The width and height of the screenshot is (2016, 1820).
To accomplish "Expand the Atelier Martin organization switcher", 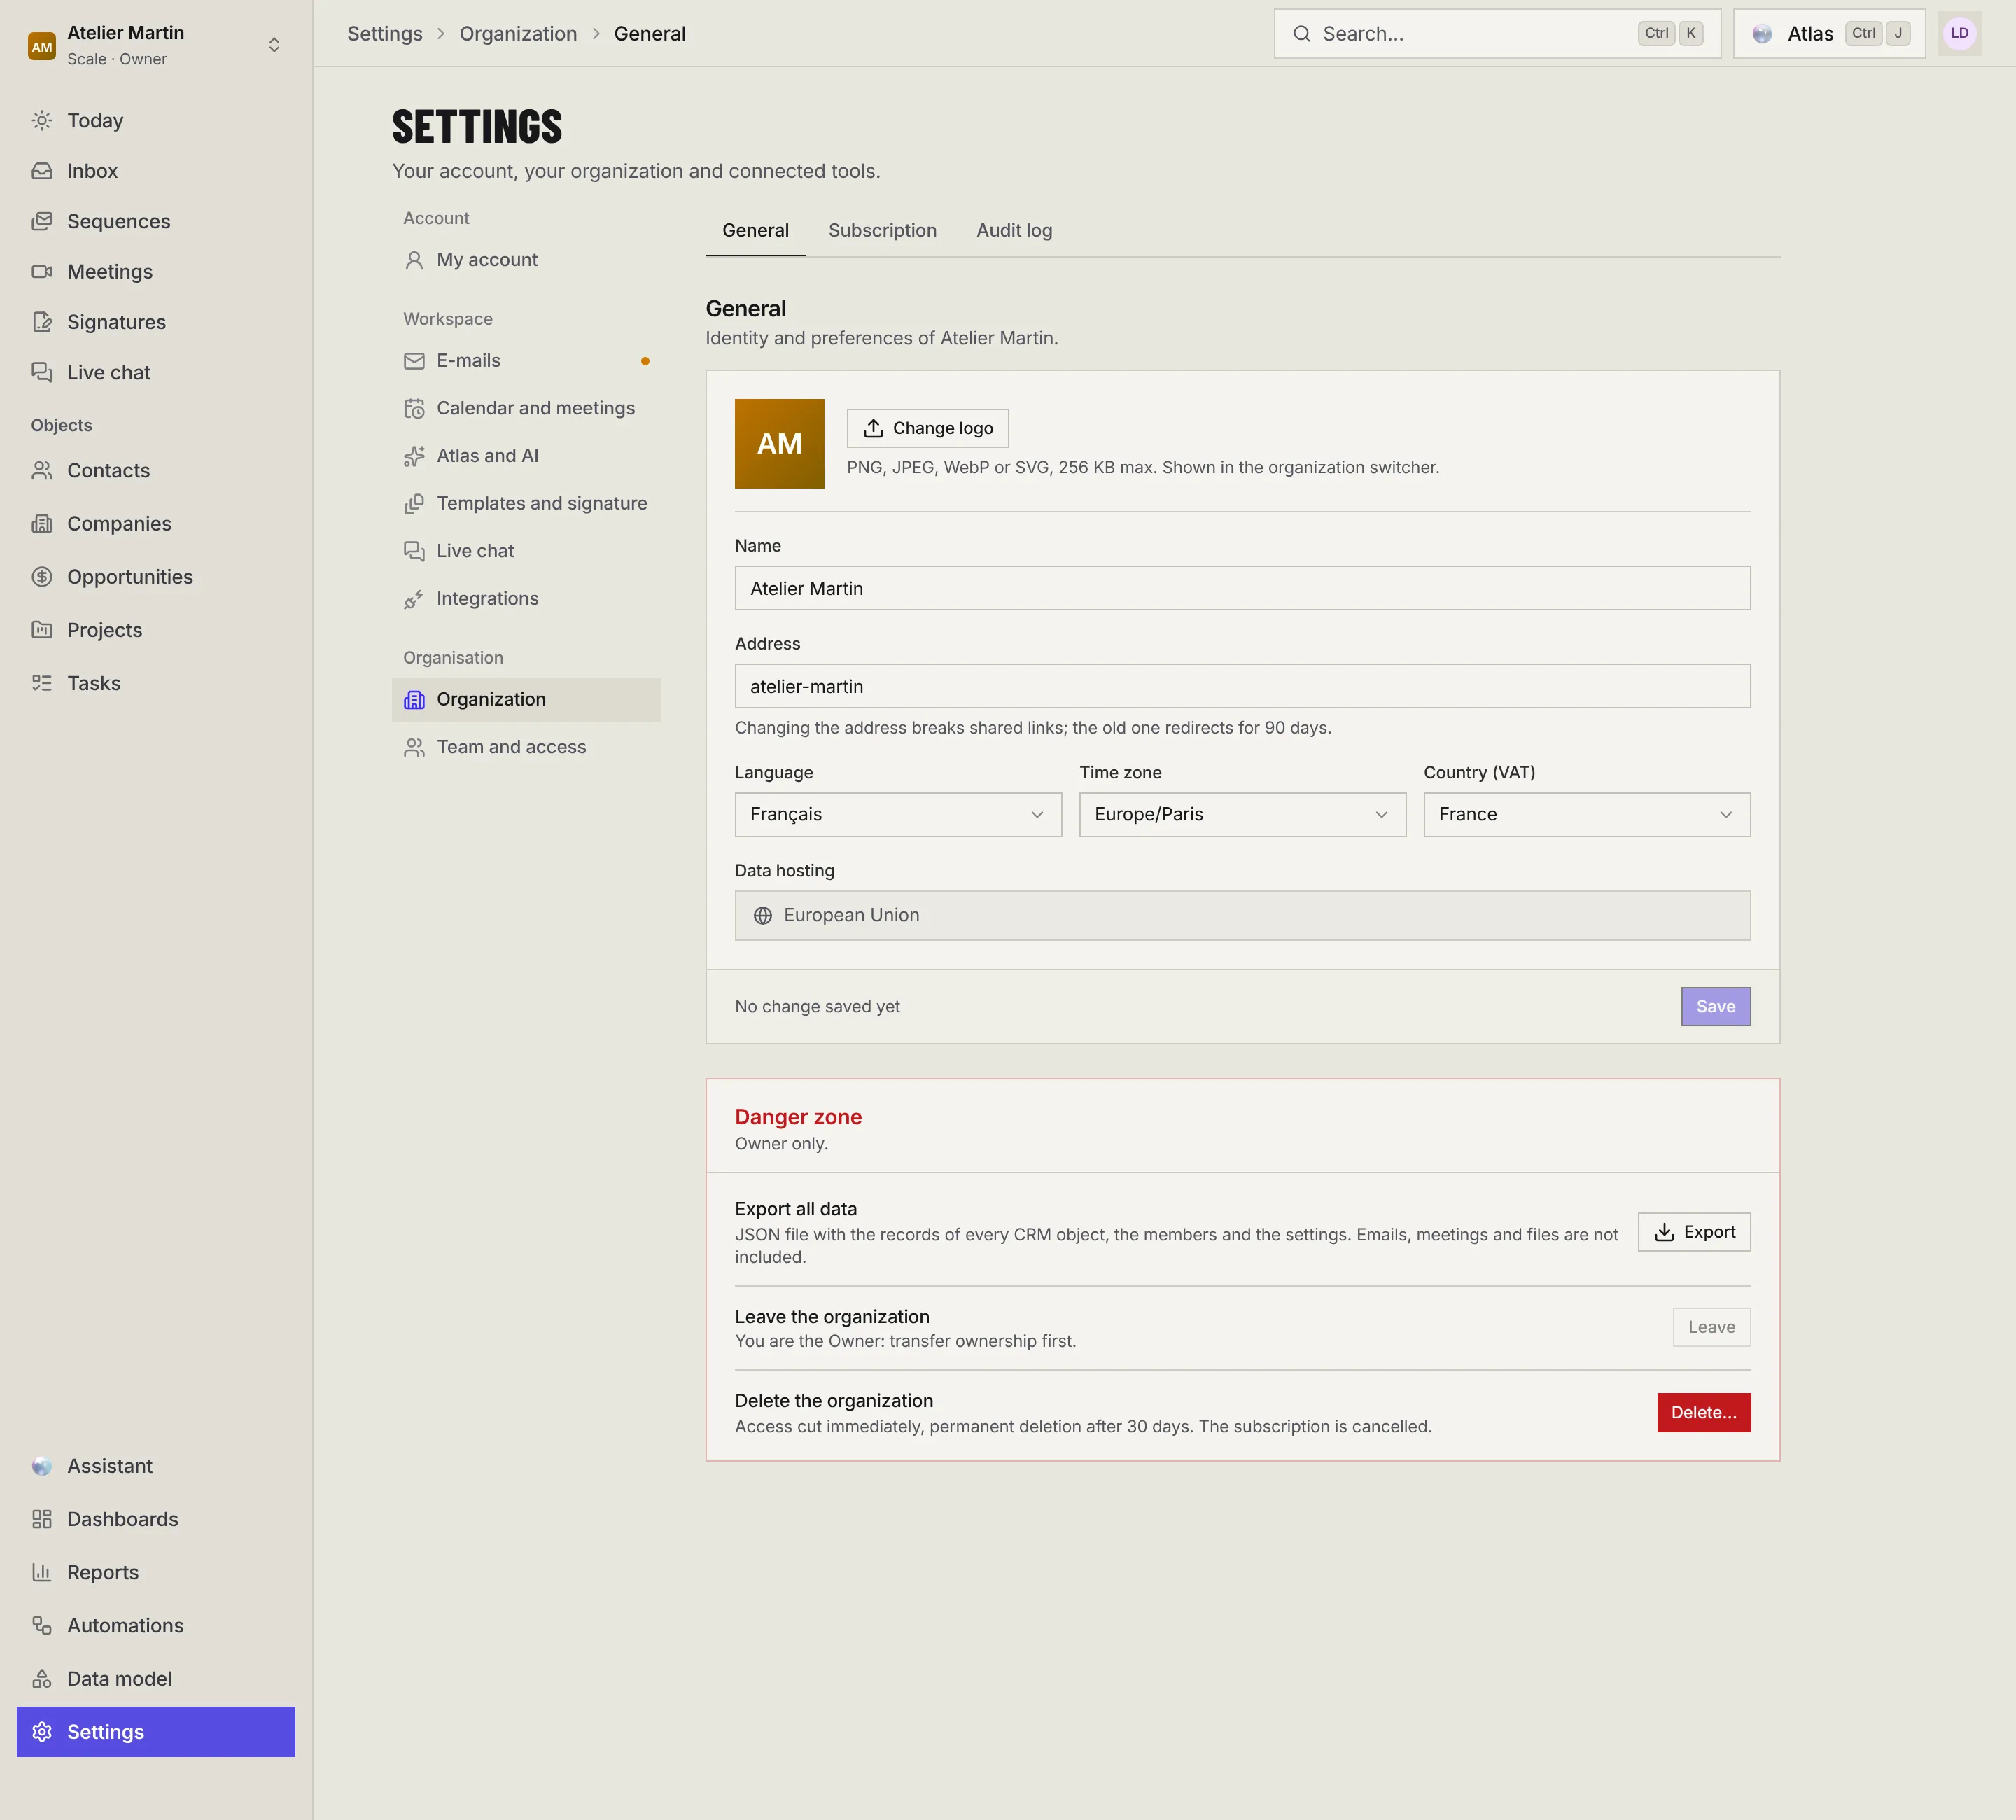I will click(156, 45).
